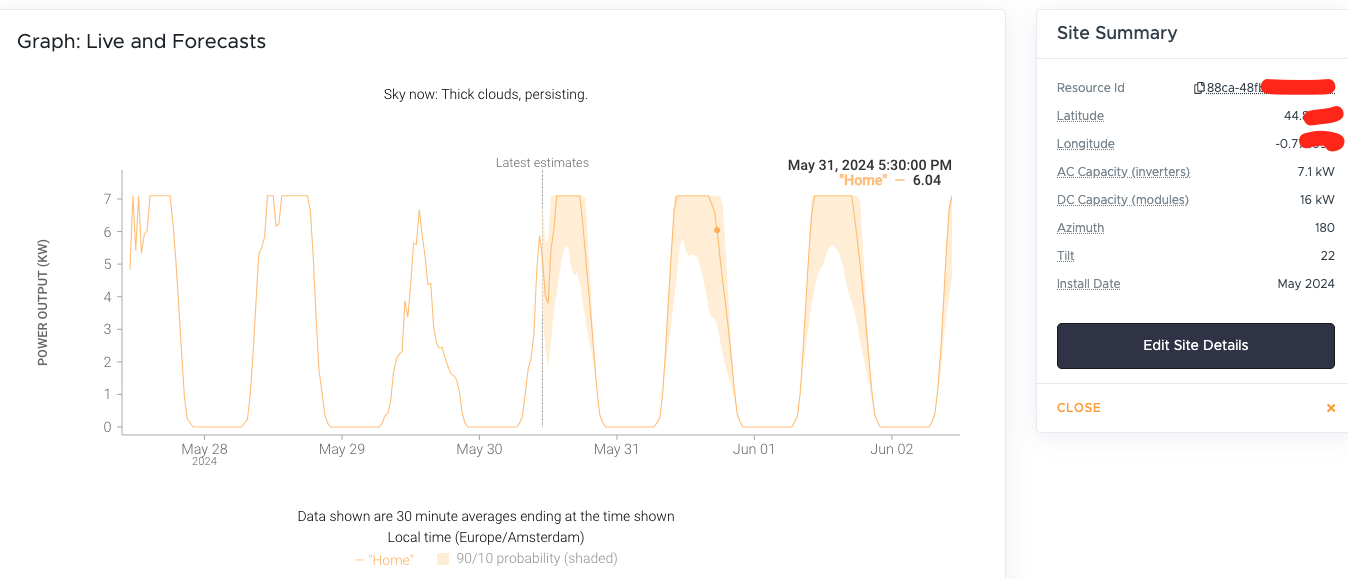The image size is (1348, 579).
Task: Click the Site Summary panel heading
Action: pyautogui.click(x=1116, y=33)
